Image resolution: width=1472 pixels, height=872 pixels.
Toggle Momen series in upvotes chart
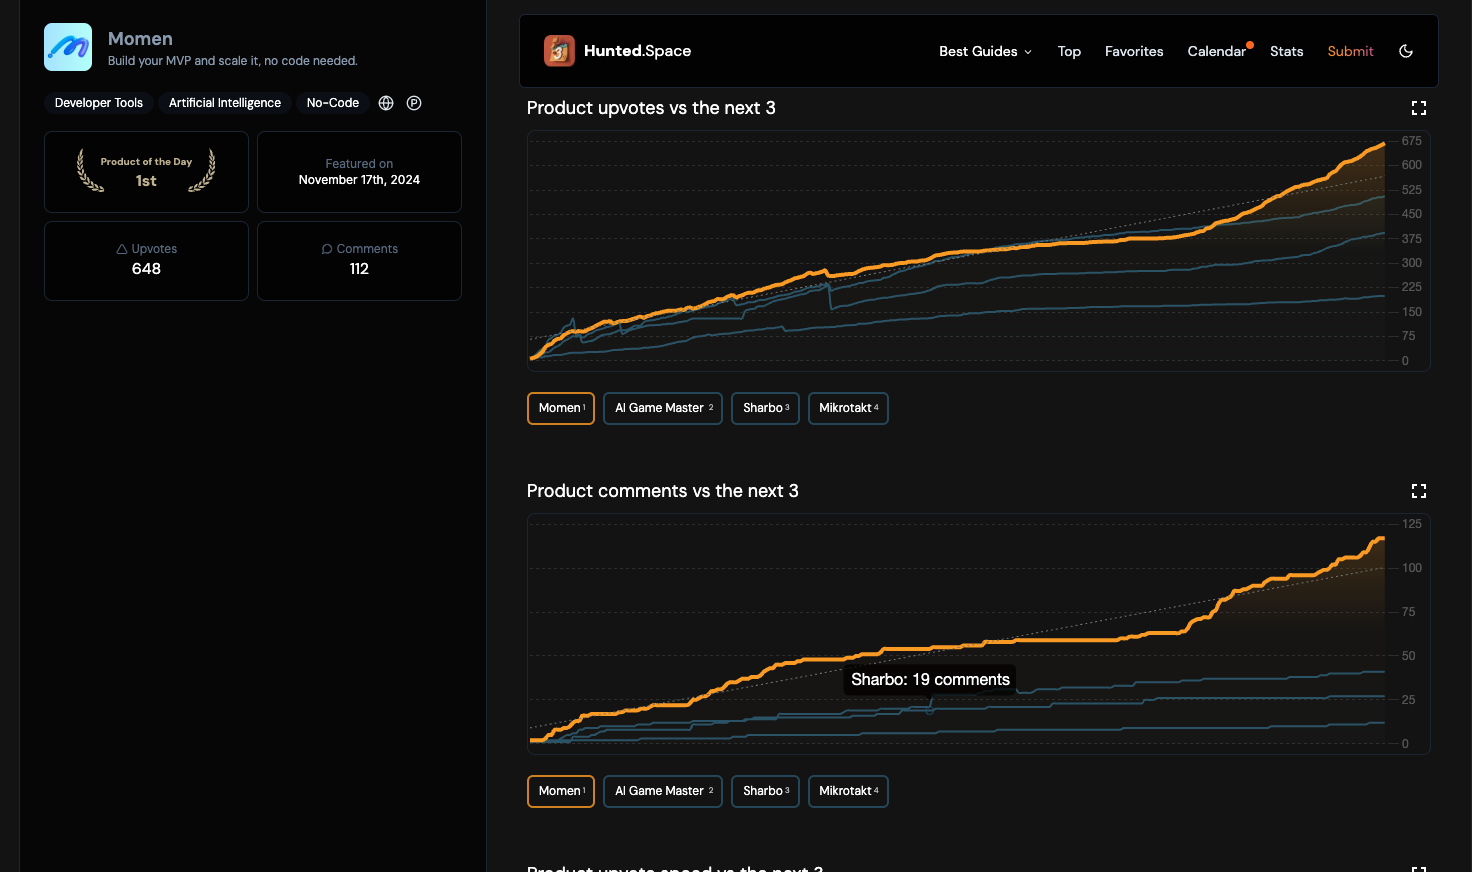(561, 408)
